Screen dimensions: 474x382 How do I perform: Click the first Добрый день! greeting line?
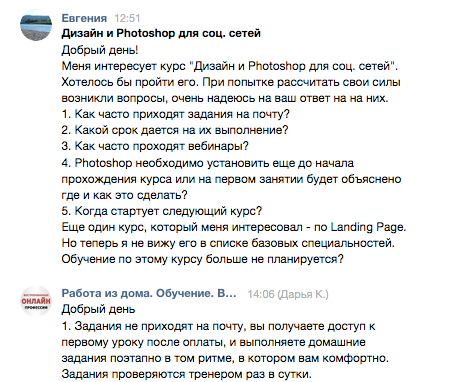point(100,50)
